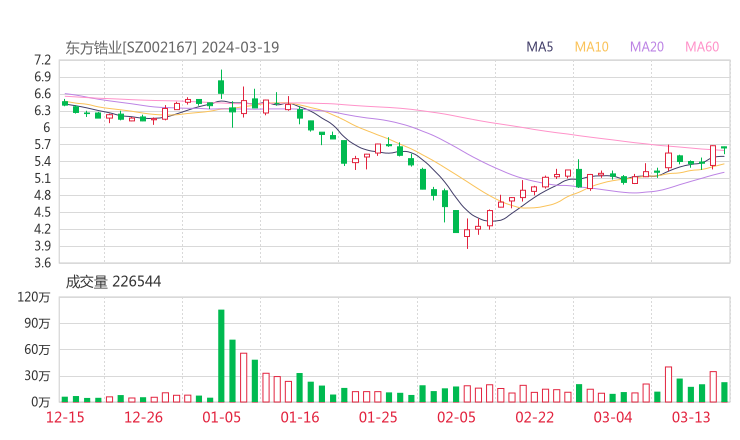
Task: Click the 60万 volume axis label
Action: pyautogui.click(x=37, y=350)
